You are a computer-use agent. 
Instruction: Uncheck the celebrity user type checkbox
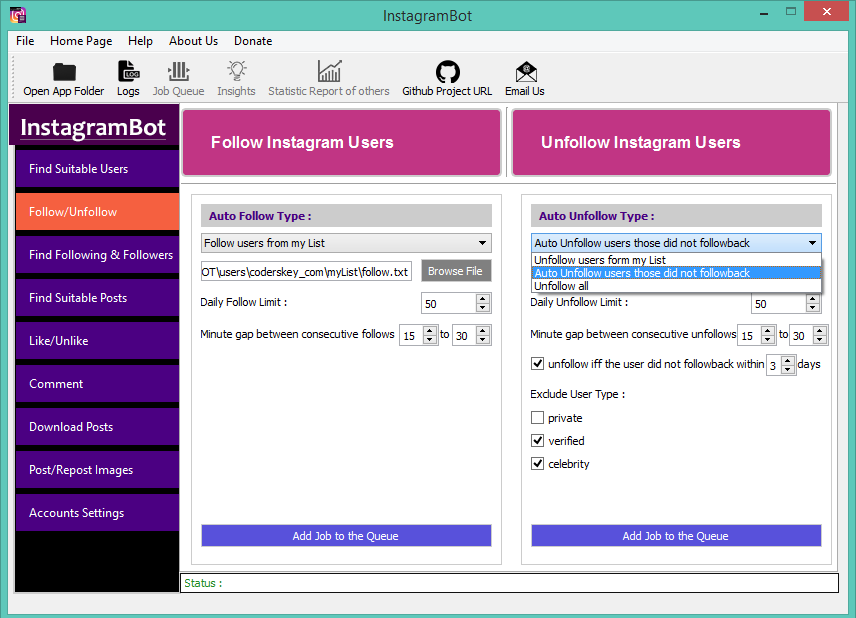coord(538,464)
